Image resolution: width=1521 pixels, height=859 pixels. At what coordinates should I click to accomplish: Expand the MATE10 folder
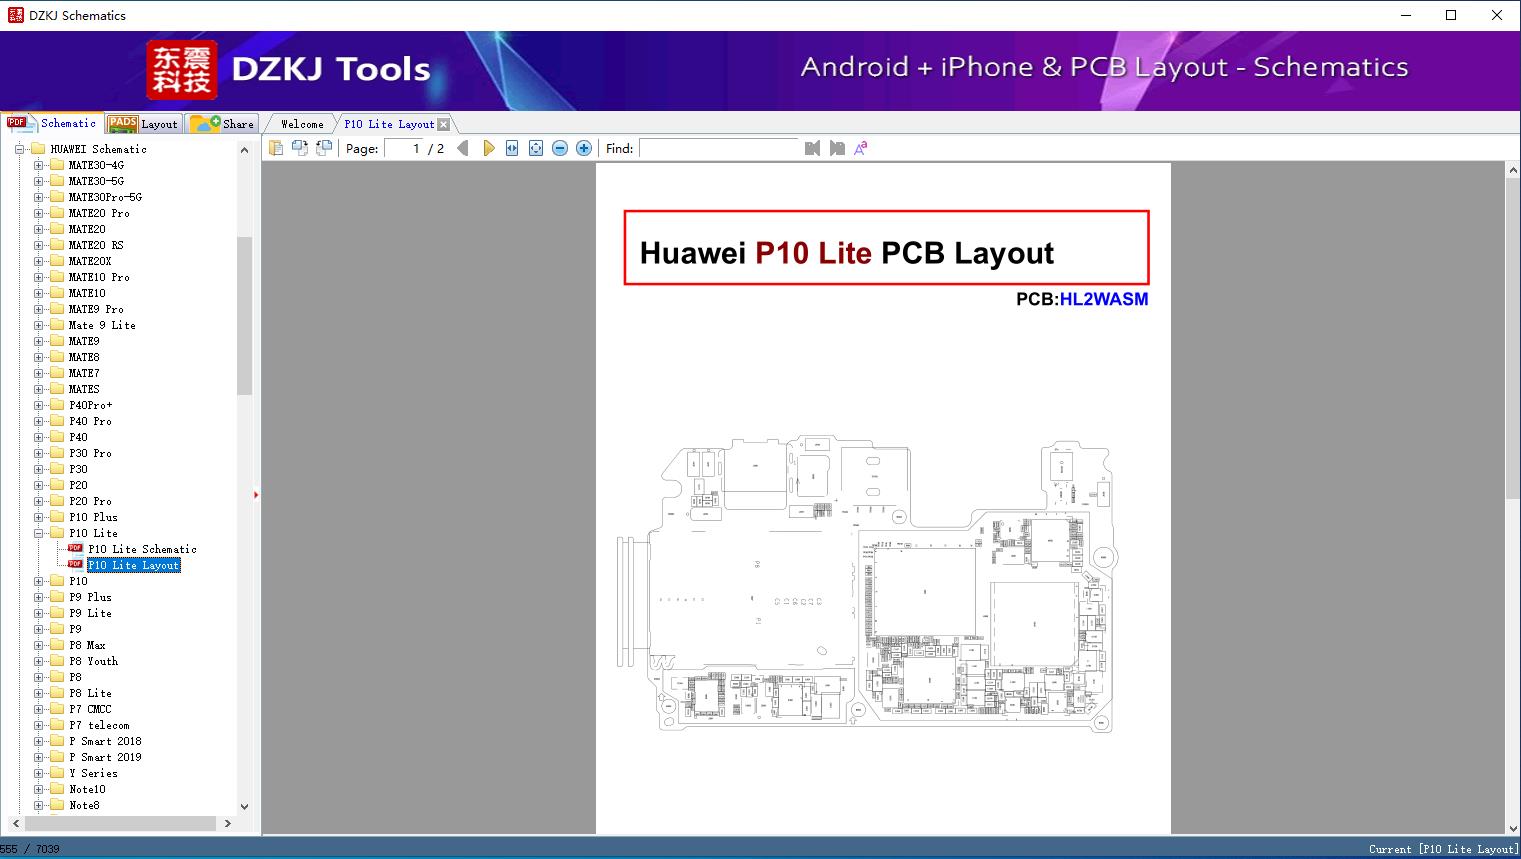point(39,293)
